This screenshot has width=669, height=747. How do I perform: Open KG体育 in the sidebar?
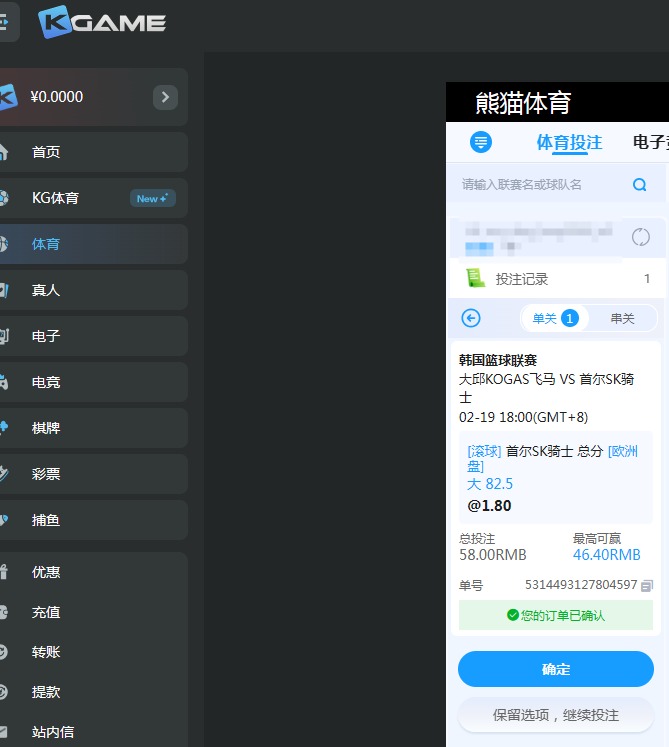pos(93,198)
